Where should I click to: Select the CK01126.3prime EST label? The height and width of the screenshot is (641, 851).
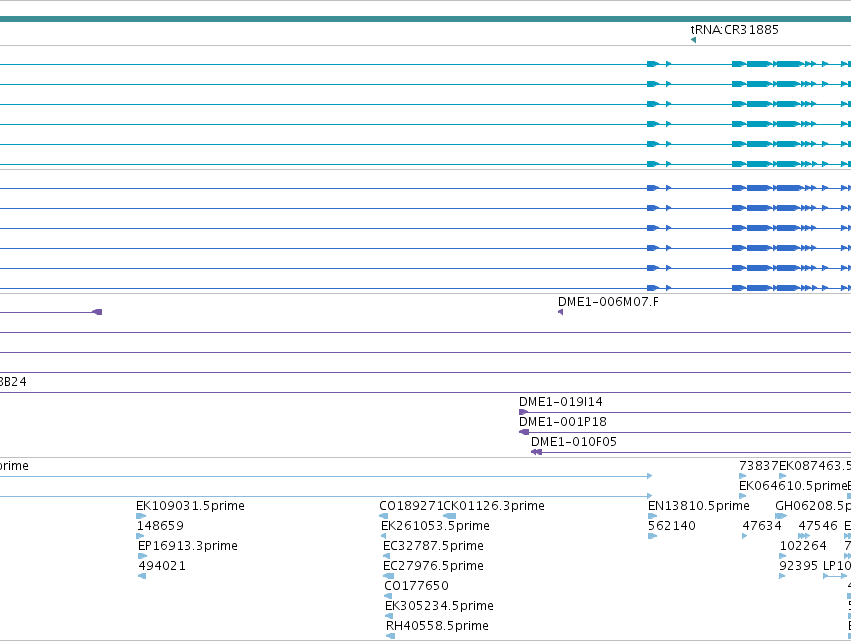494,506
